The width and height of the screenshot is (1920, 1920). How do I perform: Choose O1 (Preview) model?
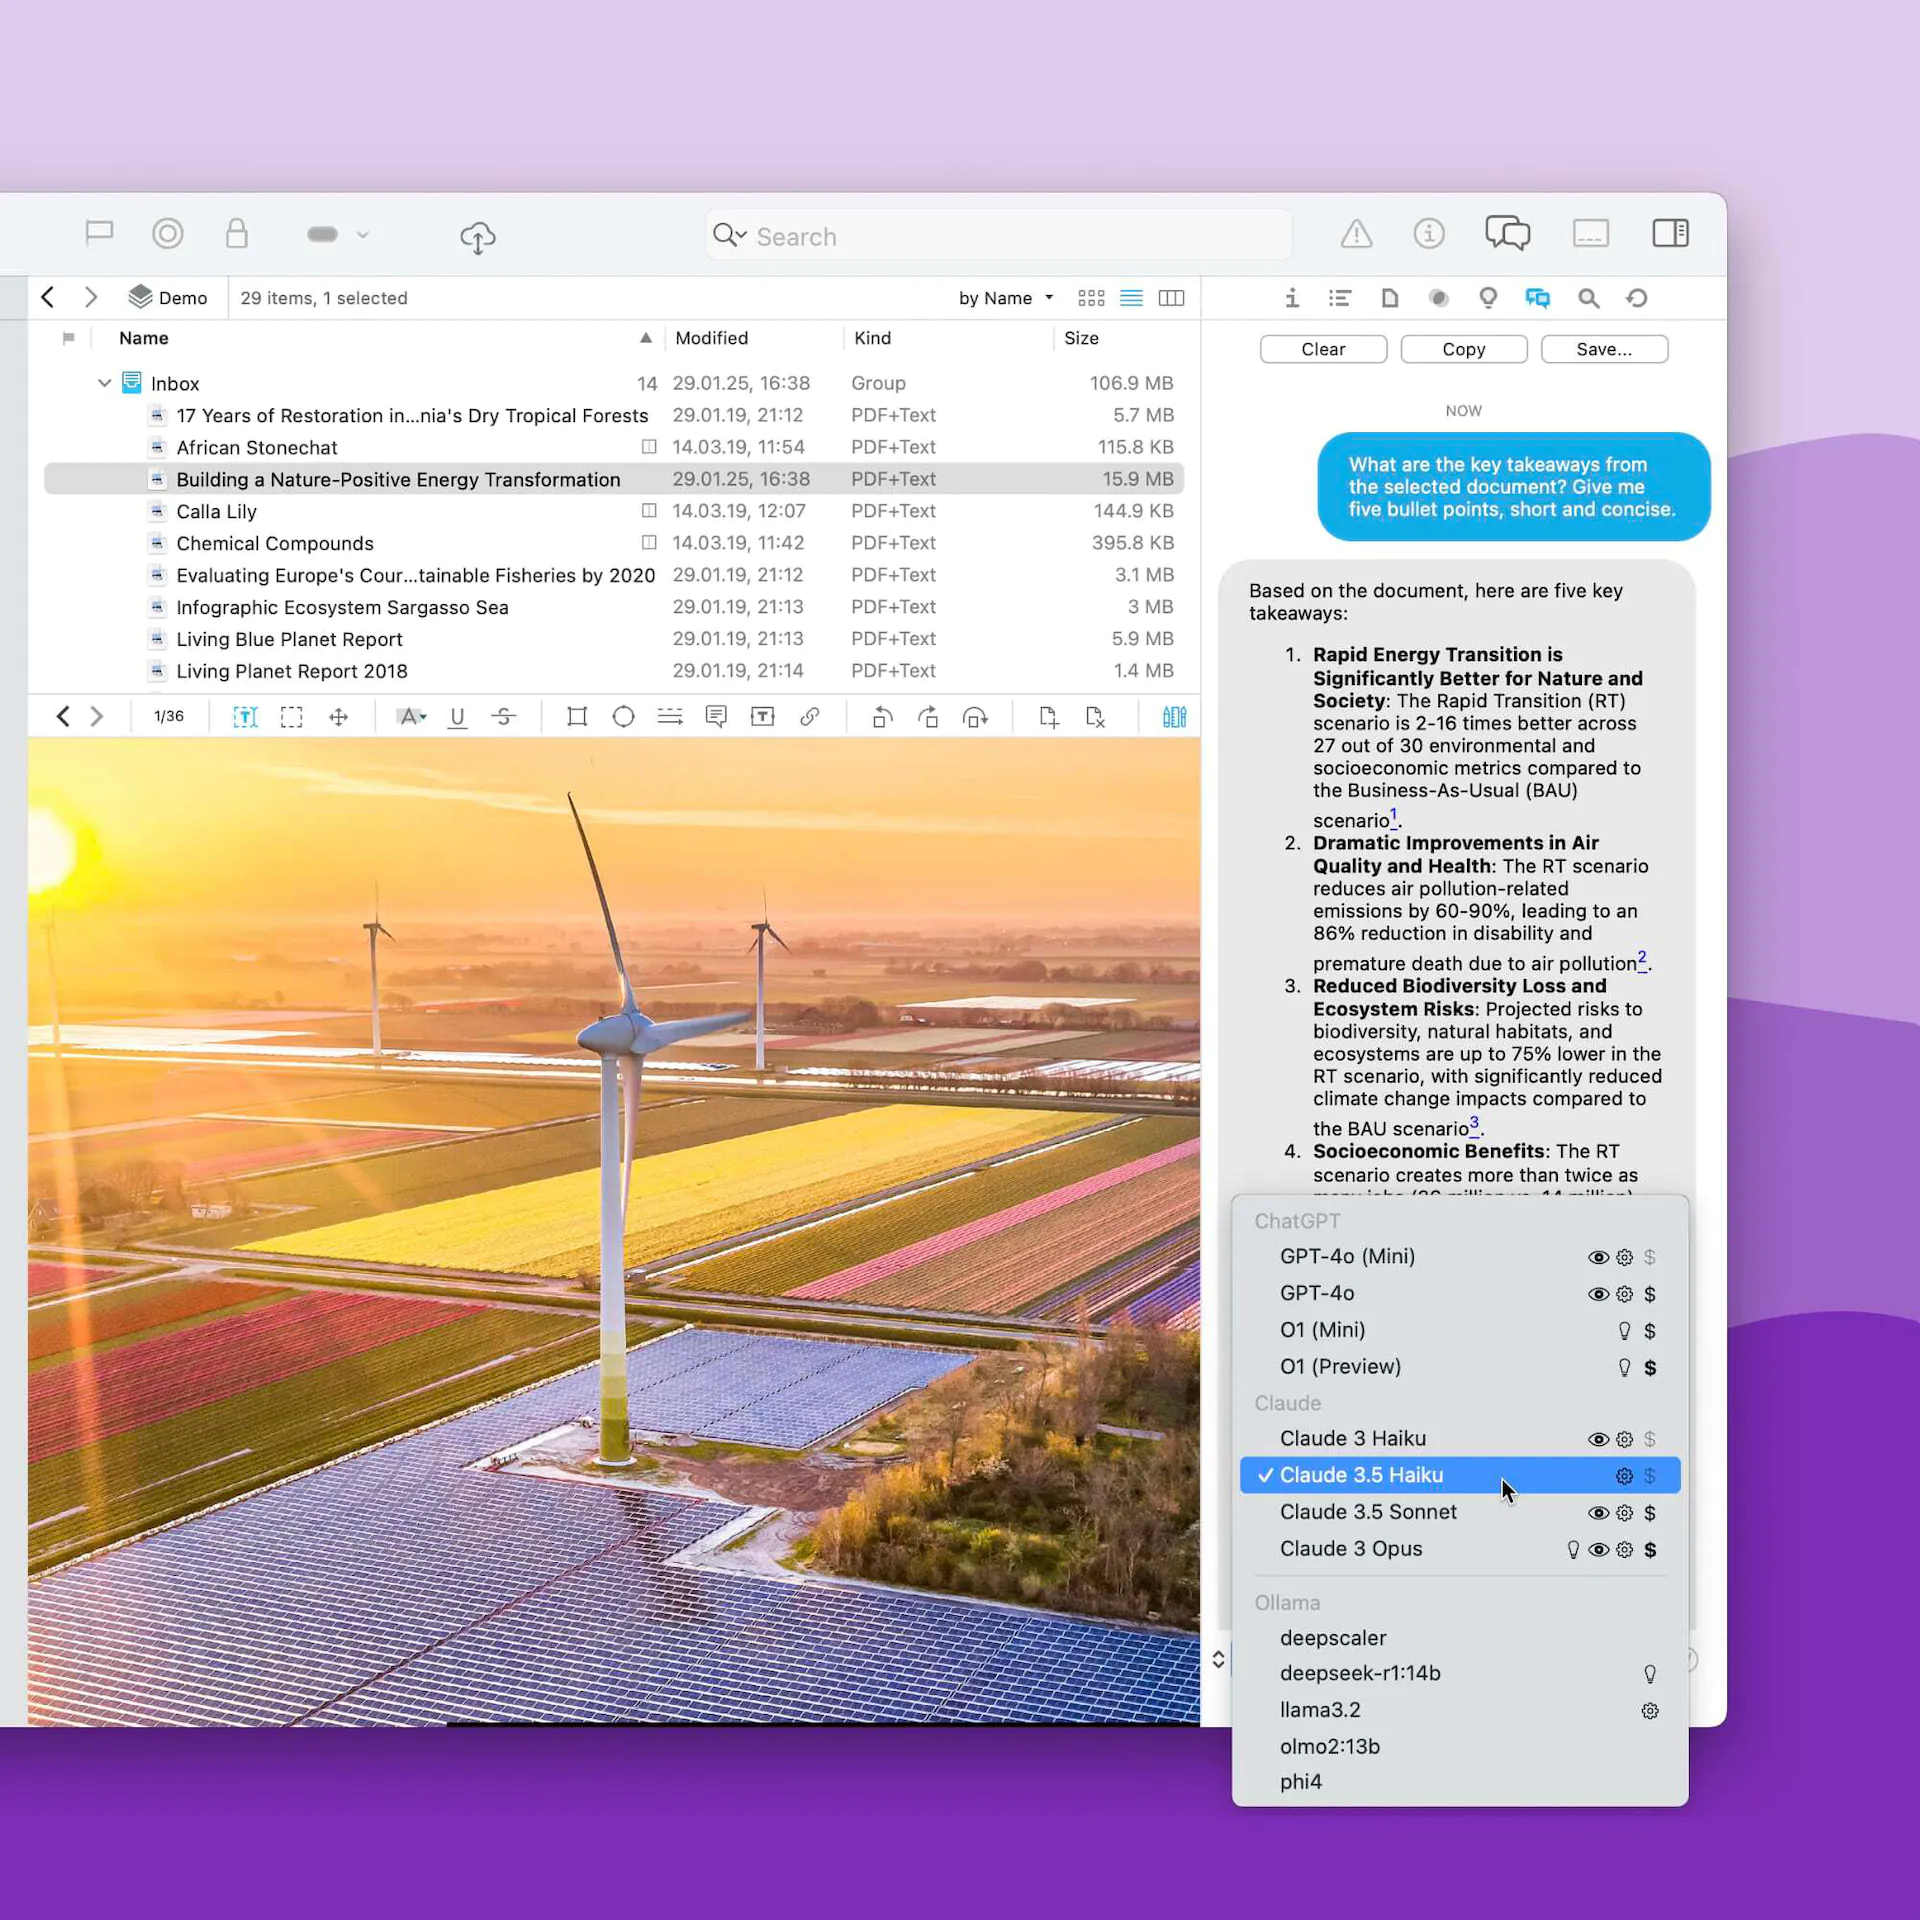(x=1460, y=1367)
